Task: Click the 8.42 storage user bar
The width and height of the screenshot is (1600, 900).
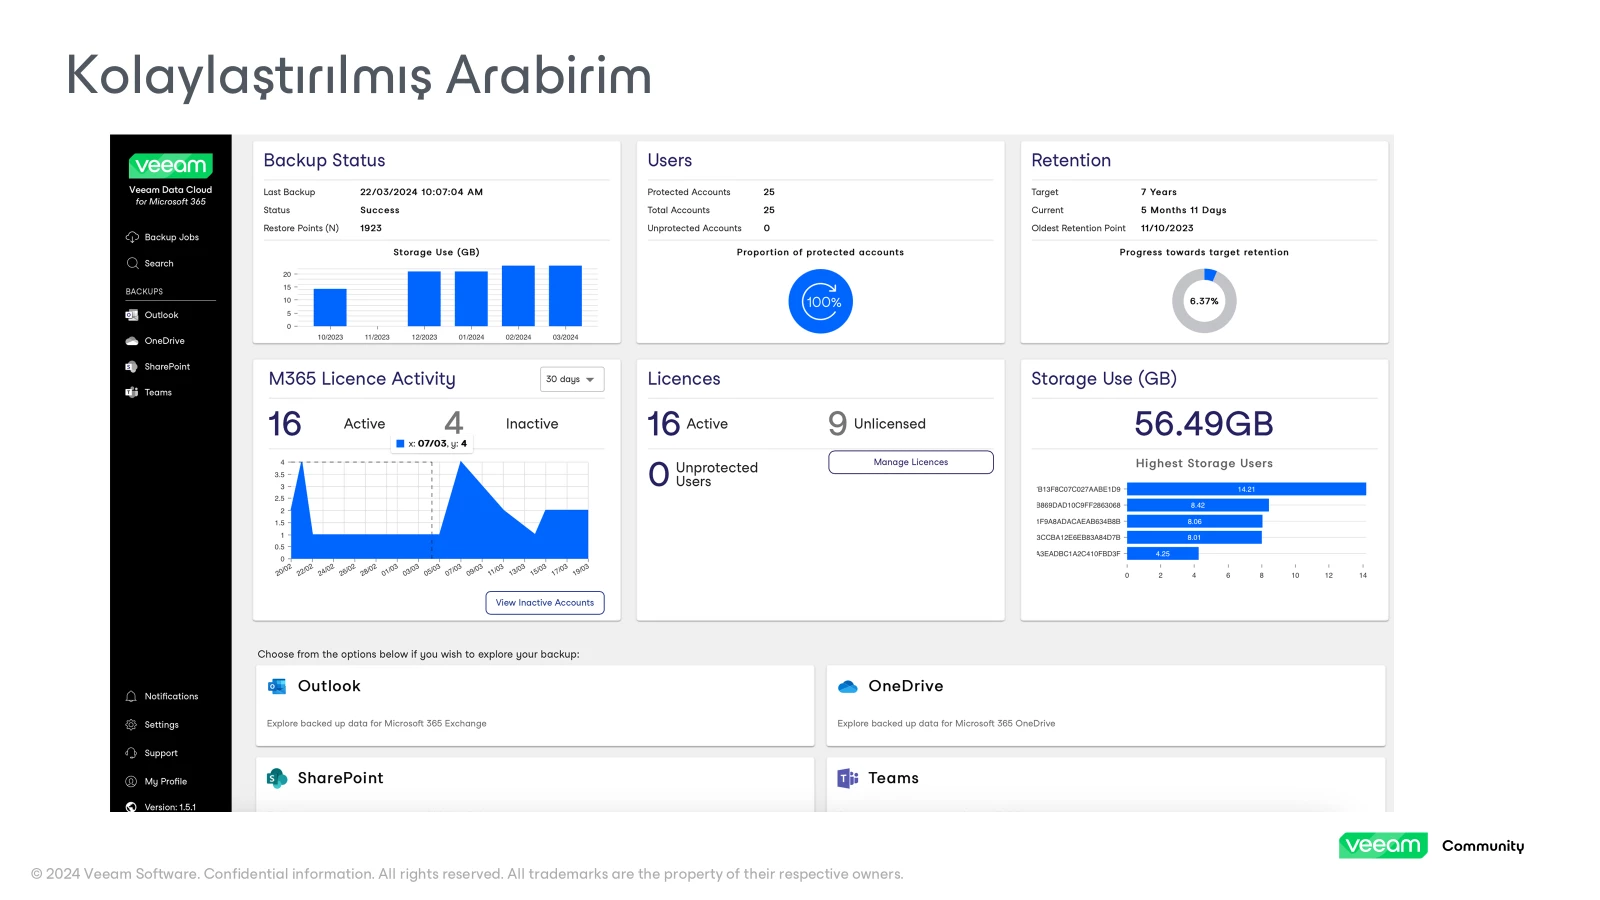Action: click(1198, 505)
